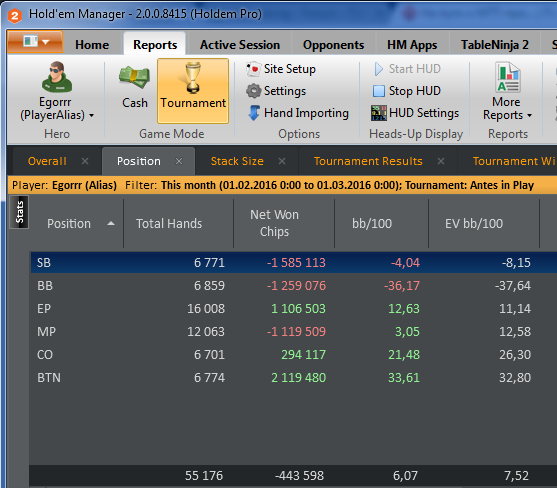Viewport: 557px width, 488px height.
Task: Select the MP position row
Action: tap(293, 332)
